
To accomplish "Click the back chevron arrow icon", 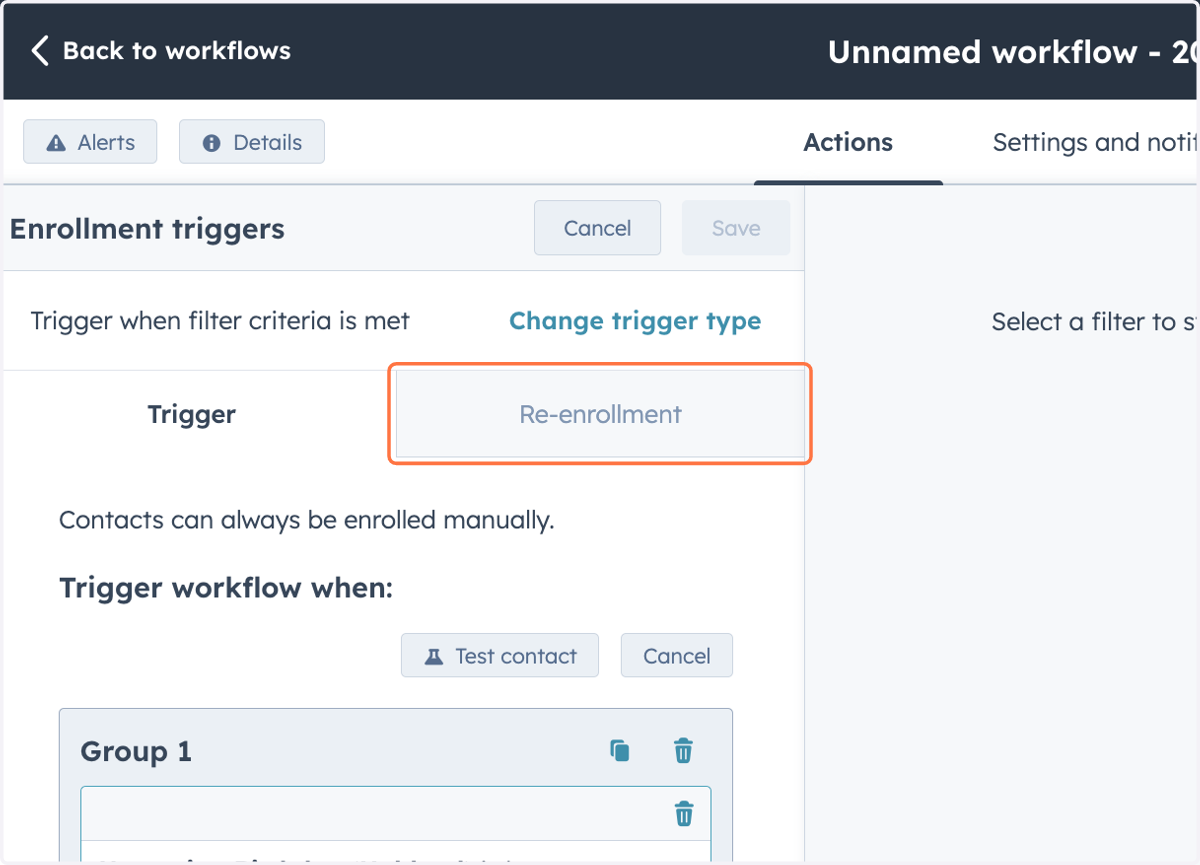I will [40, 51].
